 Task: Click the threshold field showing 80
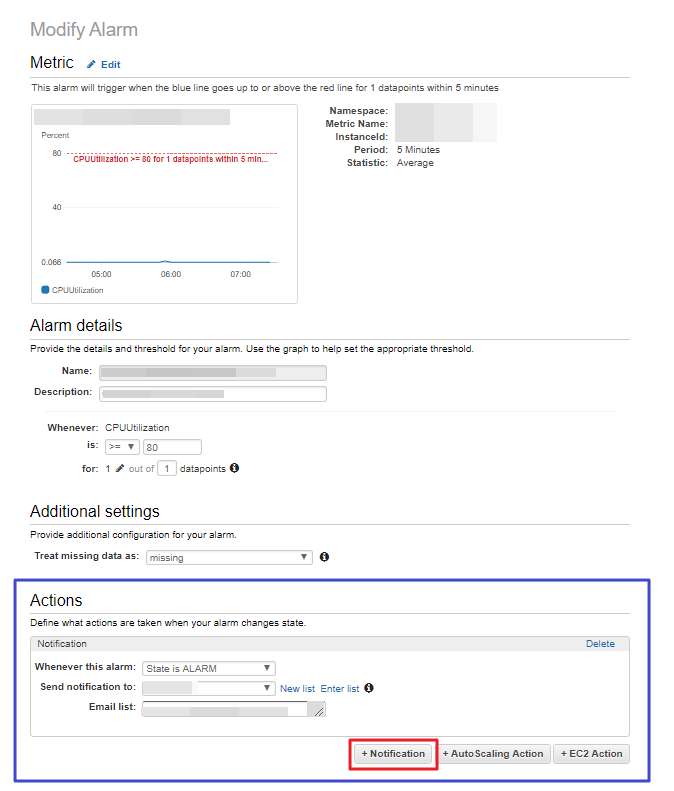pos(172,447)
